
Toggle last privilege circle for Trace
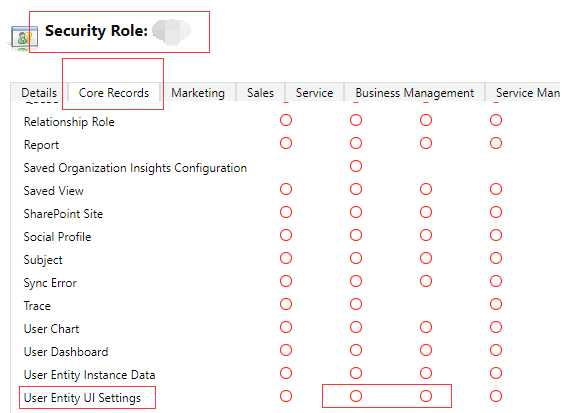[496, 304]
